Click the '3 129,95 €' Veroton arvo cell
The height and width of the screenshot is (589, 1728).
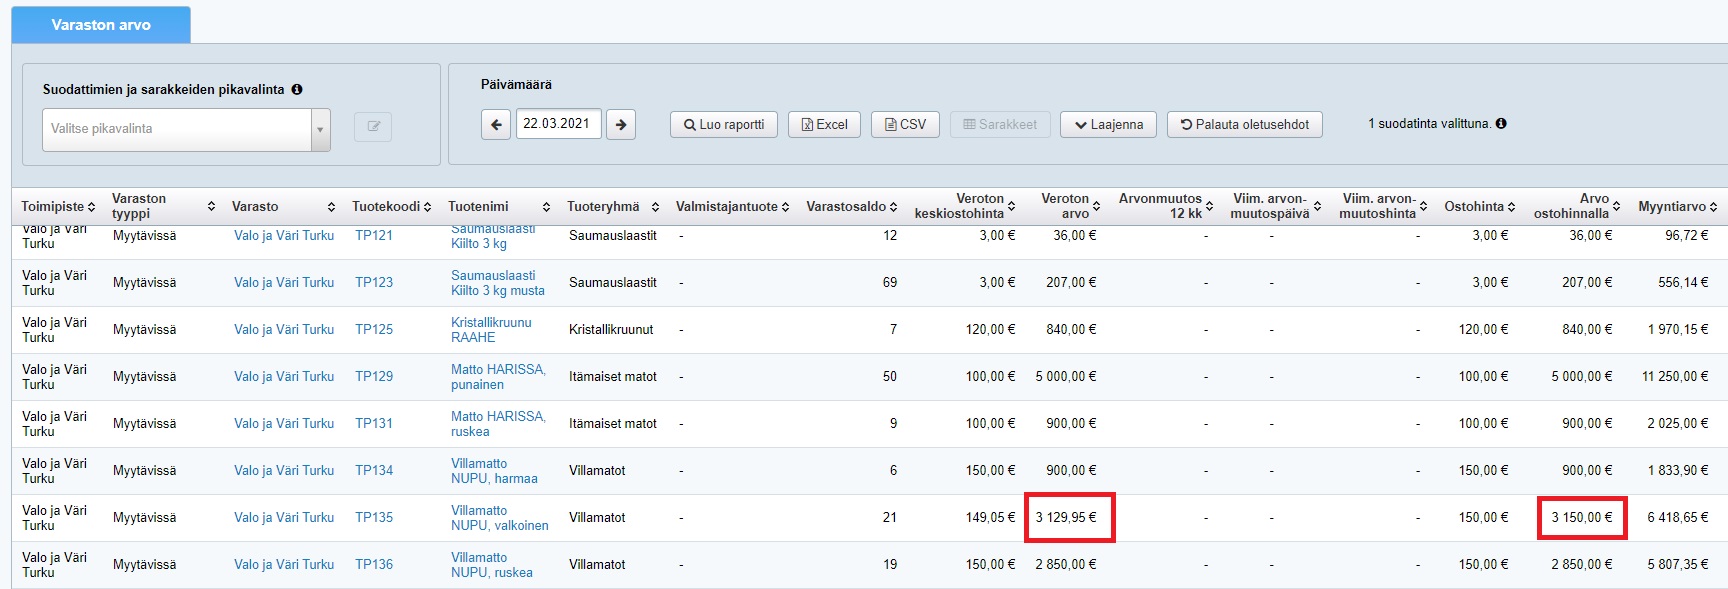(1066, 518)
